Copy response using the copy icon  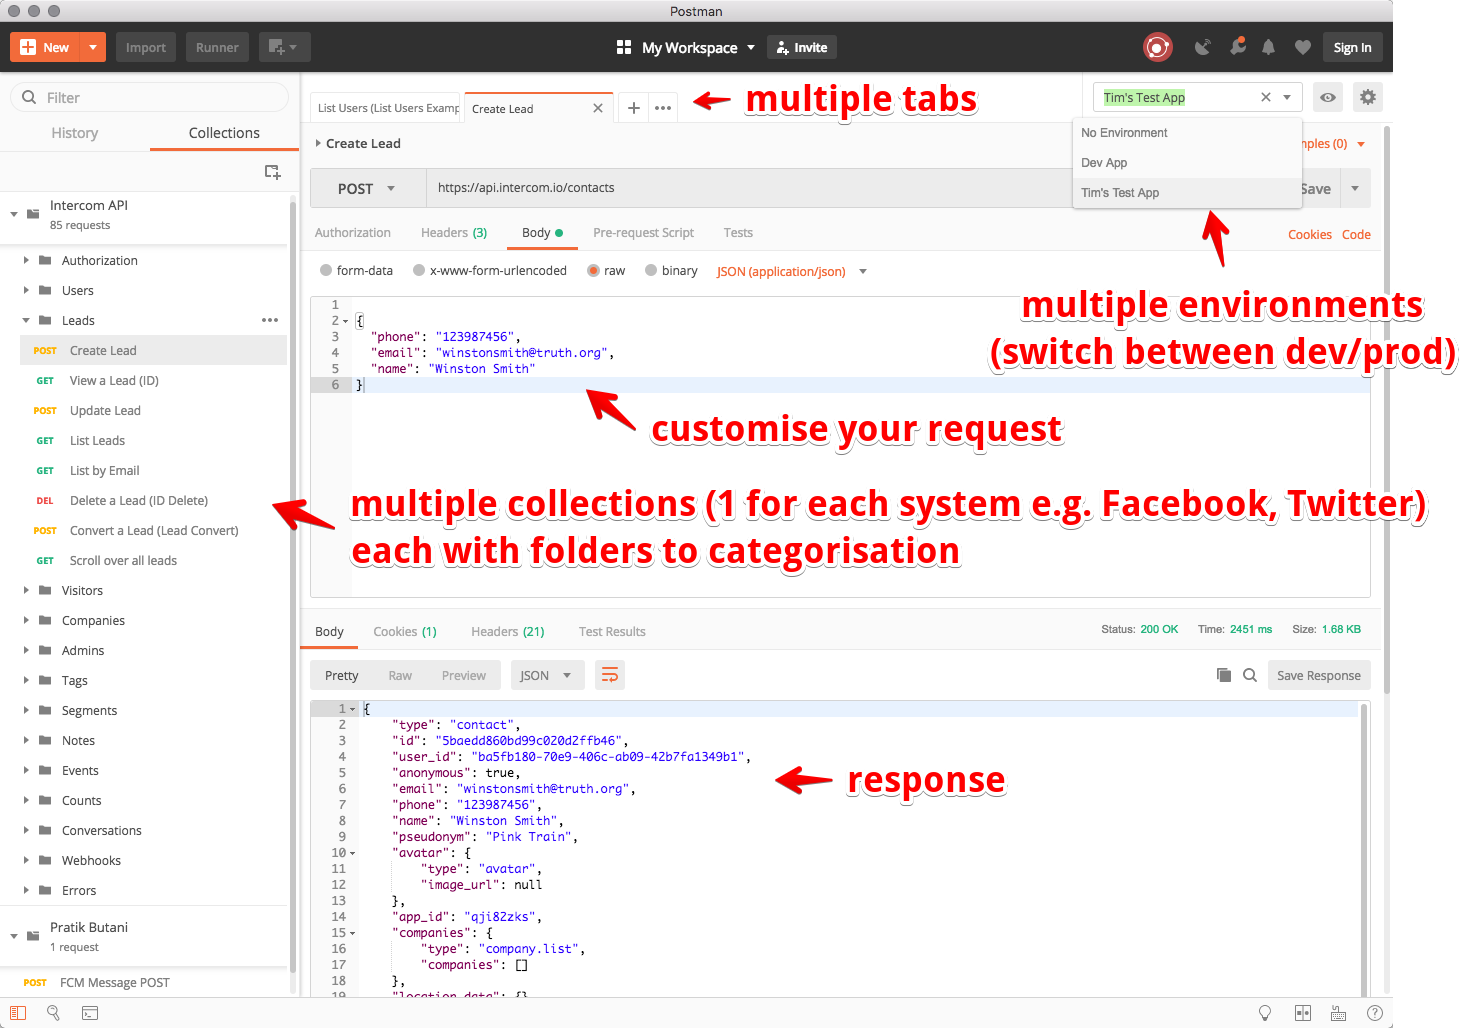pyautogui.click(x=1223, y=675)
